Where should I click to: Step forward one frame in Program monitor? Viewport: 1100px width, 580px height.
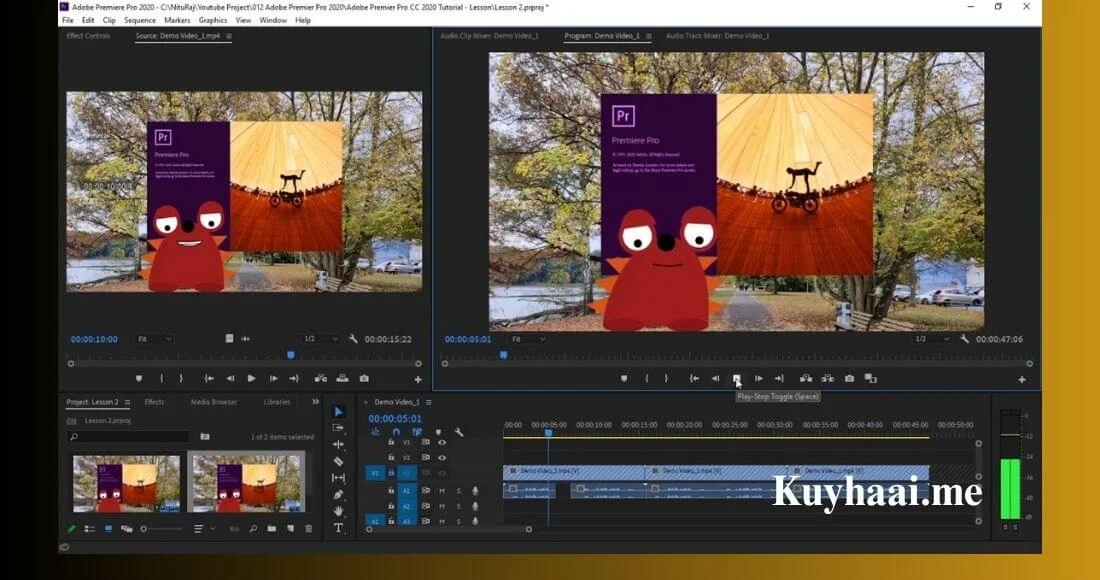point(758,379)
